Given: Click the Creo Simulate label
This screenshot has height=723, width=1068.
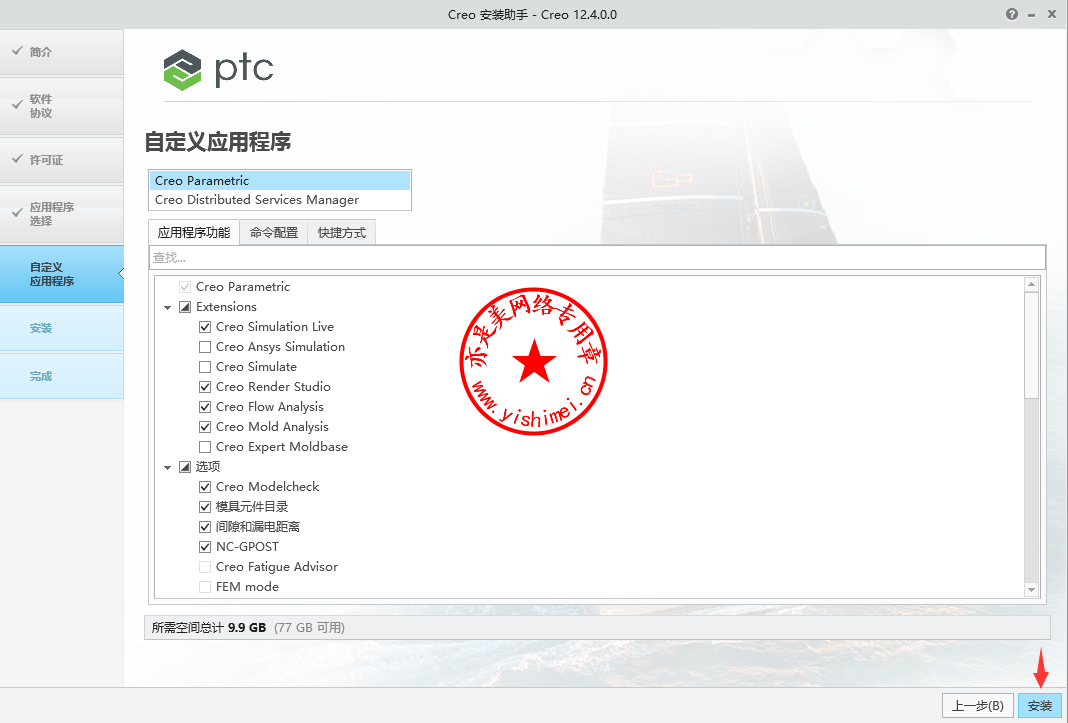Looking at the screenshot, I should 256,367.
